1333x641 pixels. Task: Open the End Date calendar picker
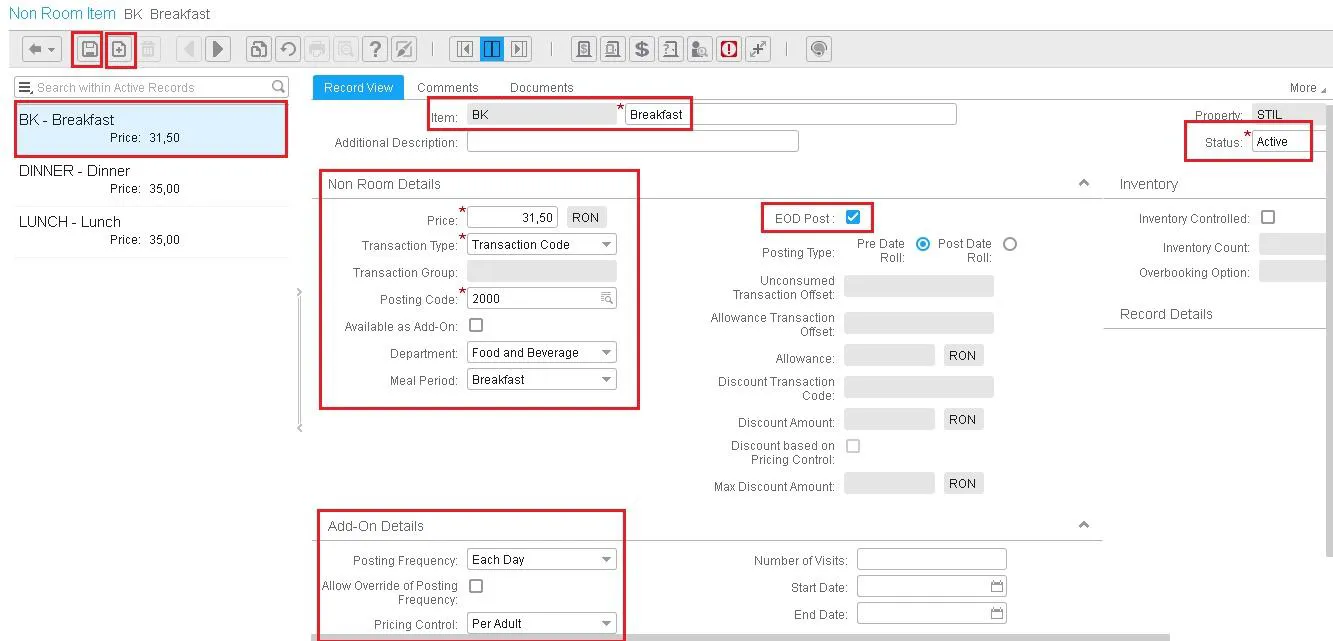point(996,612)
